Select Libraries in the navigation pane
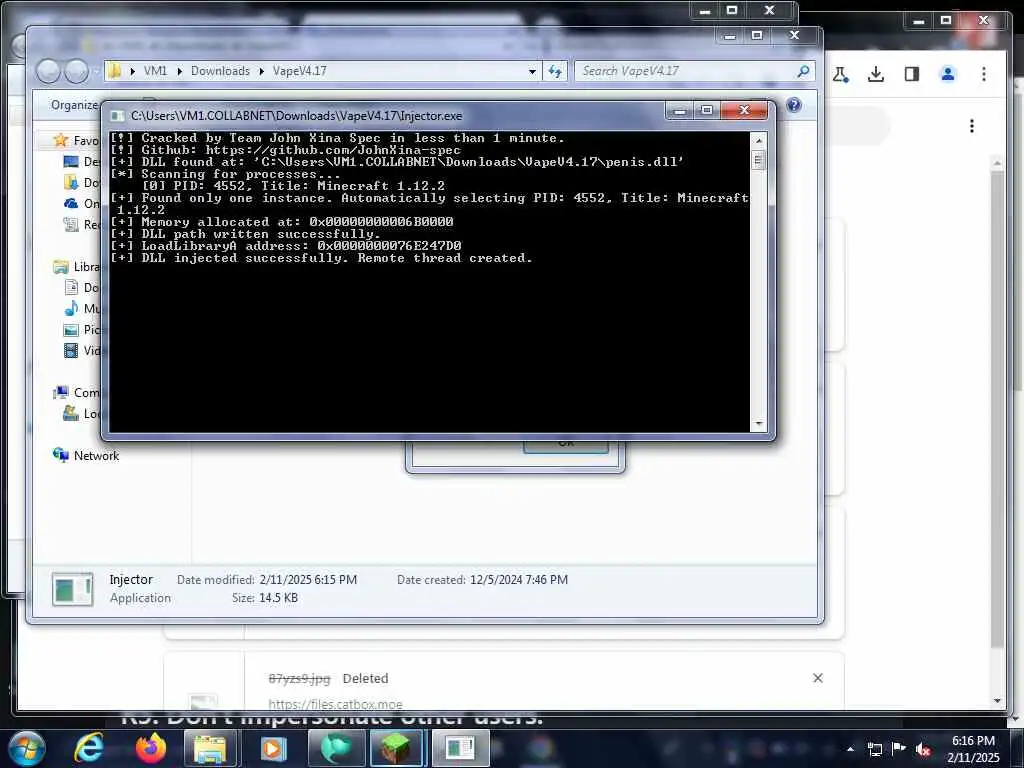This screenshot has width=1024, height=768. 76,266
